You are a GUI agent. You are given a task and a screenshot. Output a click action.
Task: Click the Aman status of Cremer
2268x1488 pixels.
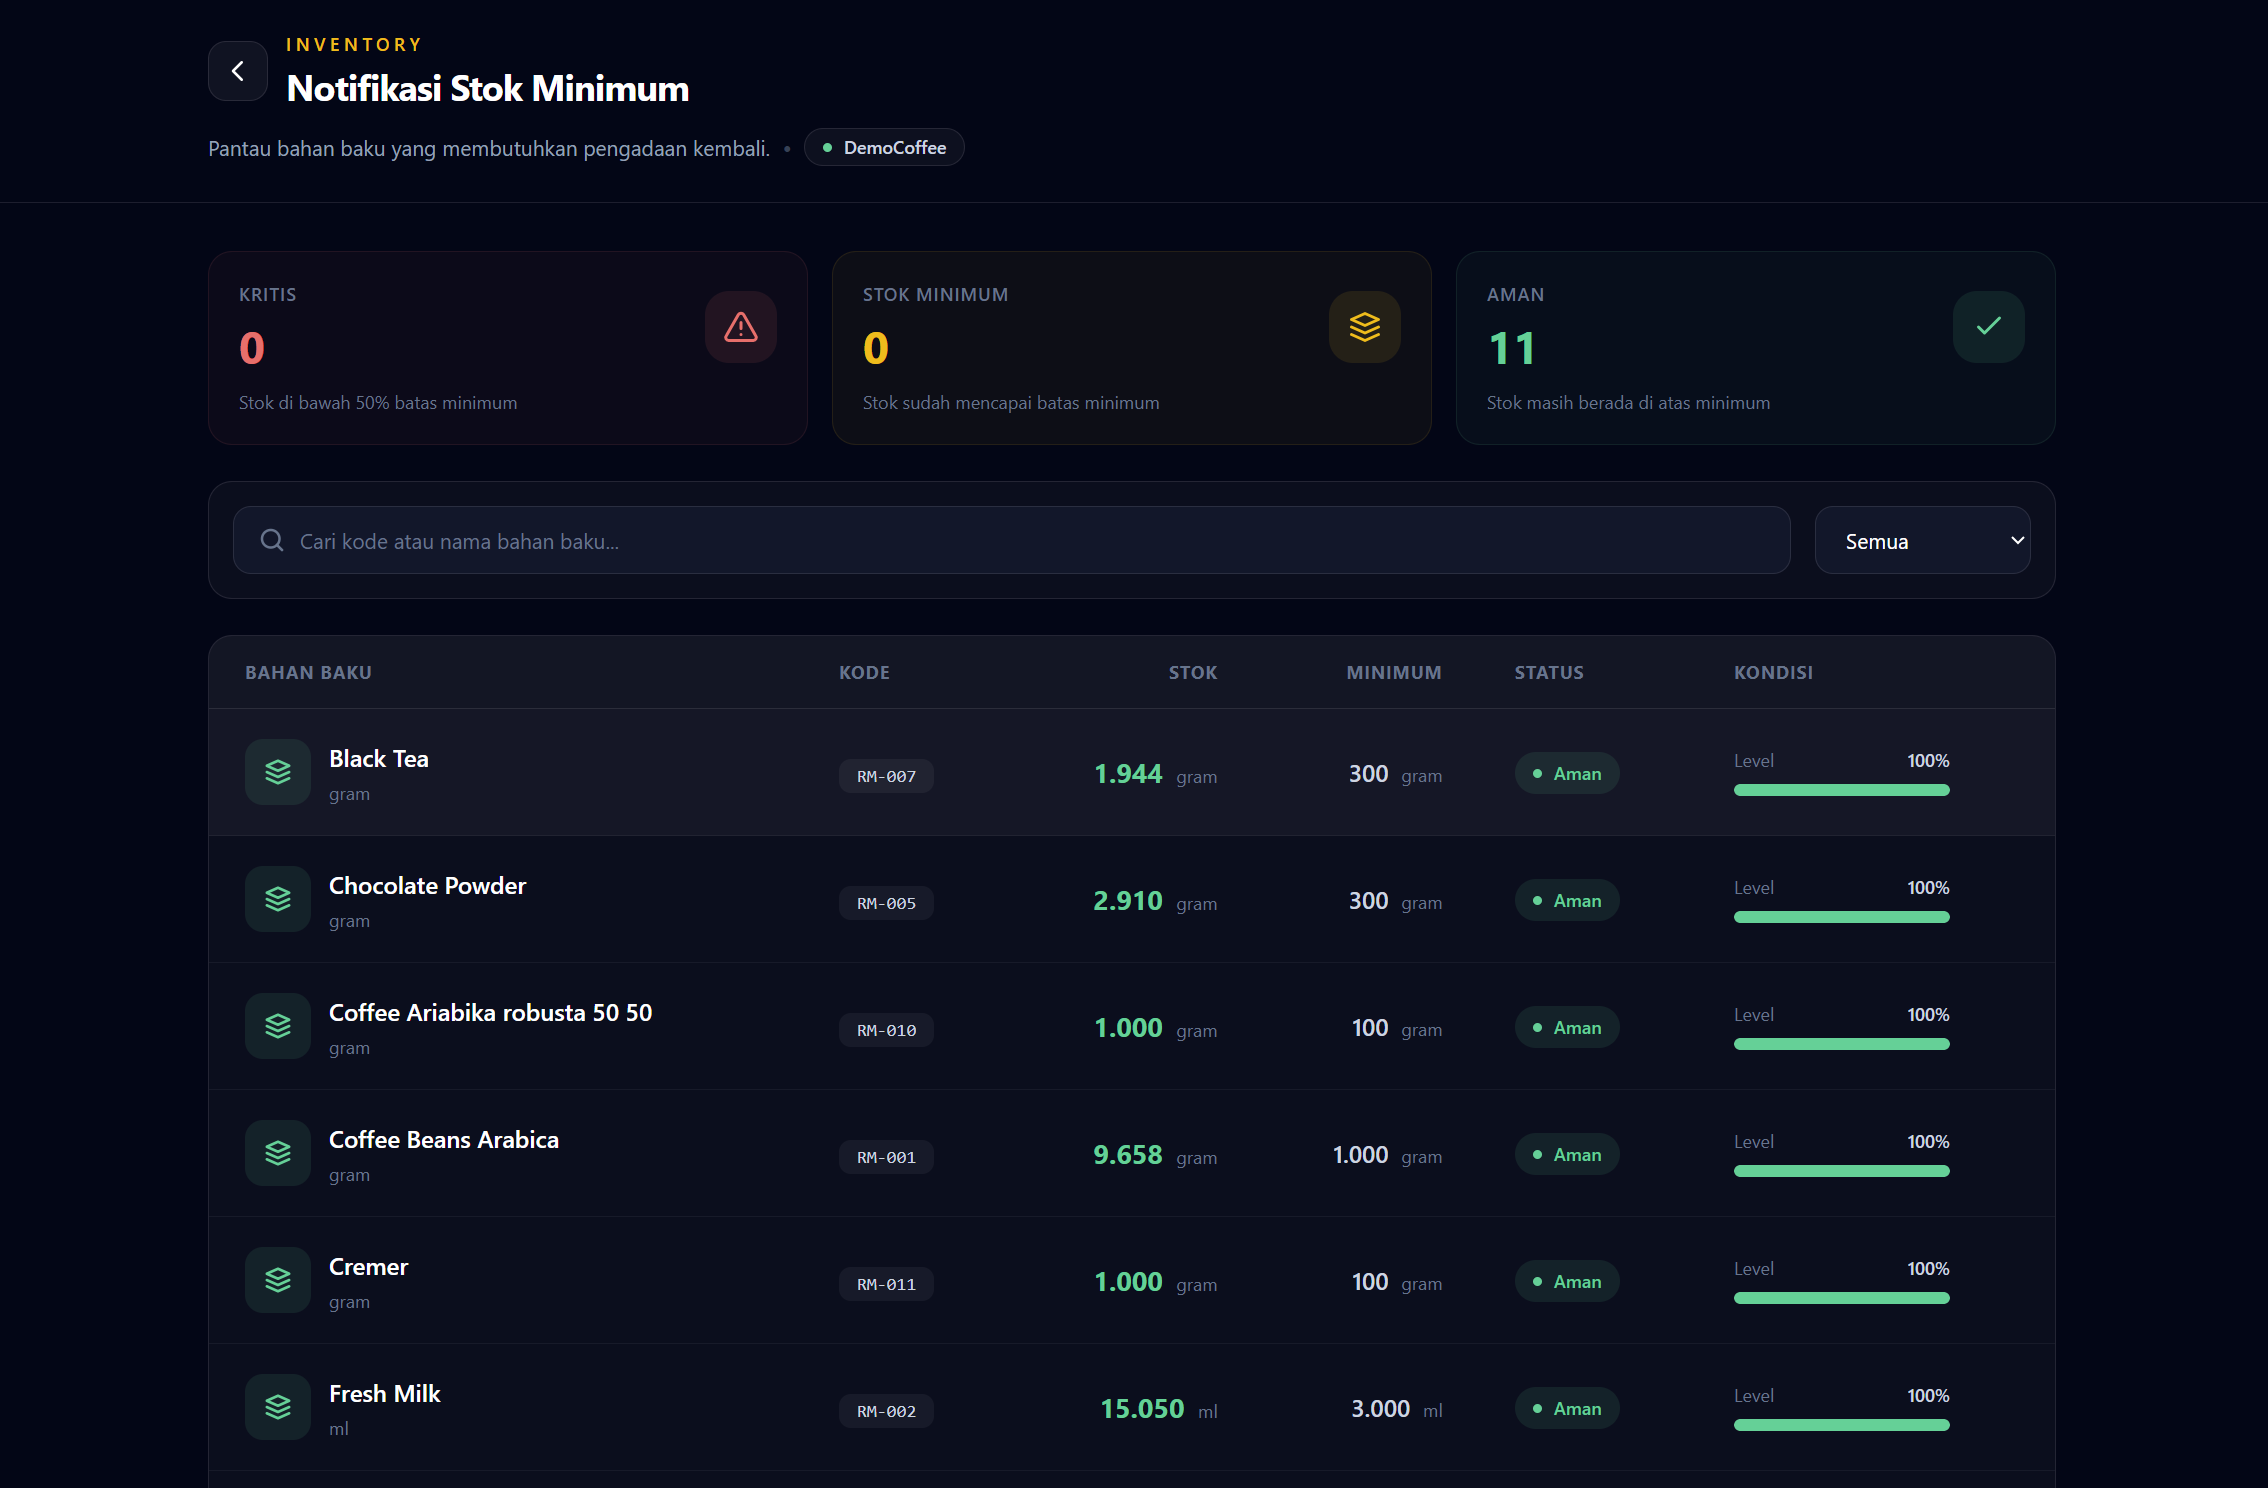pos(1567,1281)
